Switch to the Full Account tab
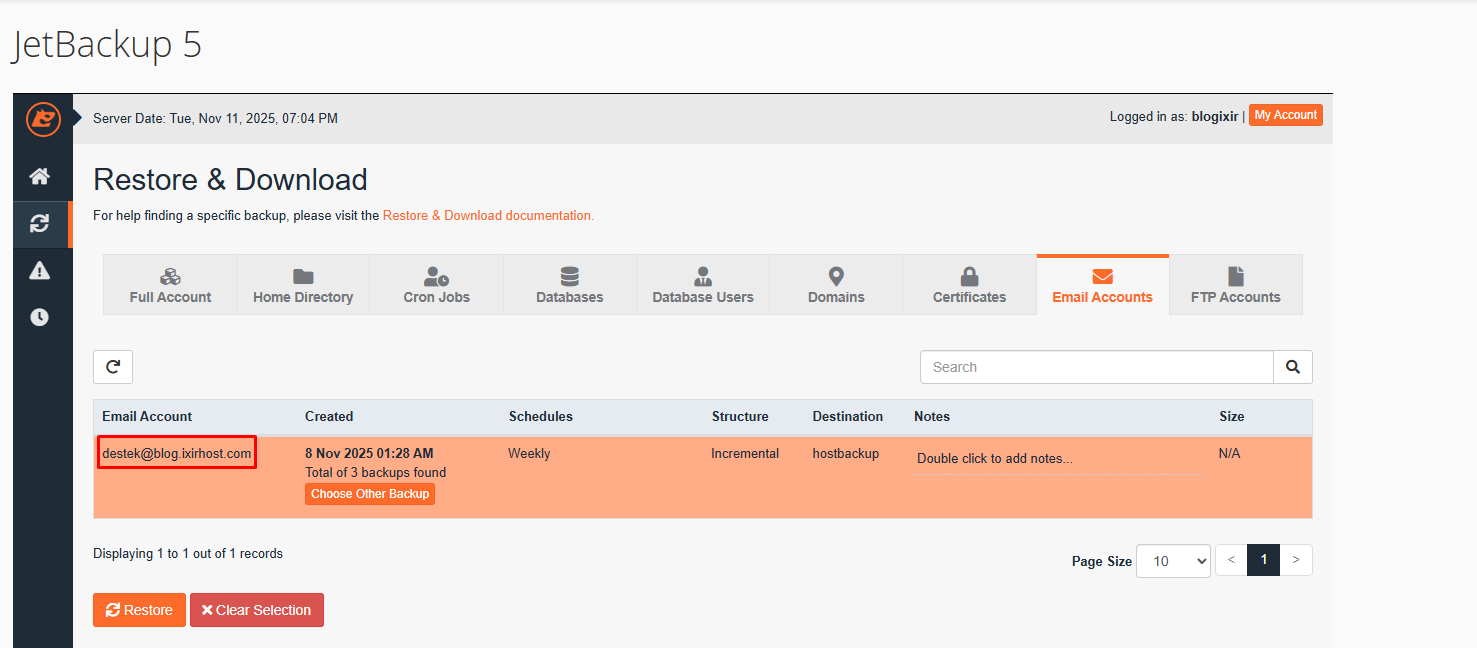Image resolution: width=1477 pixels, height=648 pixels. tap(170, 285)
